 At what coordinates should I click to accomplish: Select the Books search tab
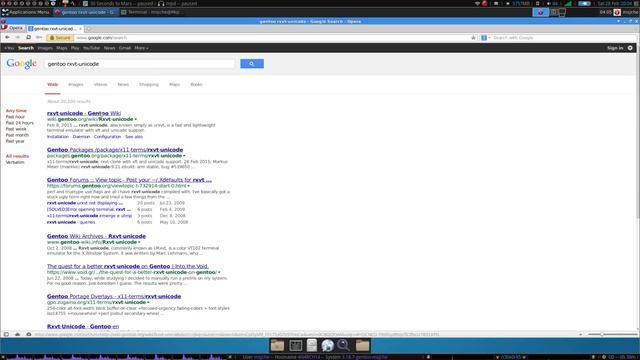[196, 84]
